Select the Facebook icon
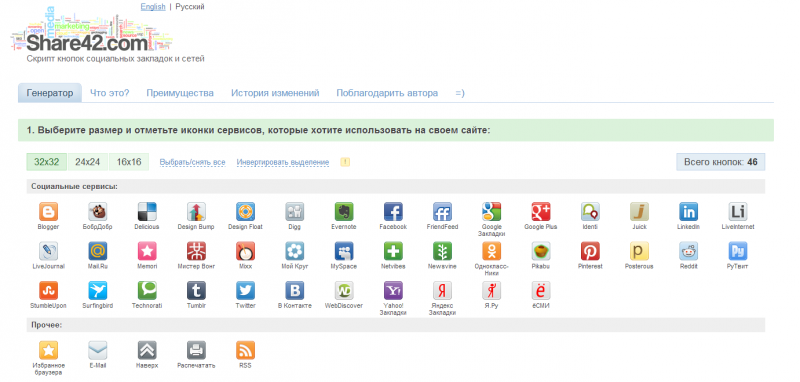 pos(393,211)
